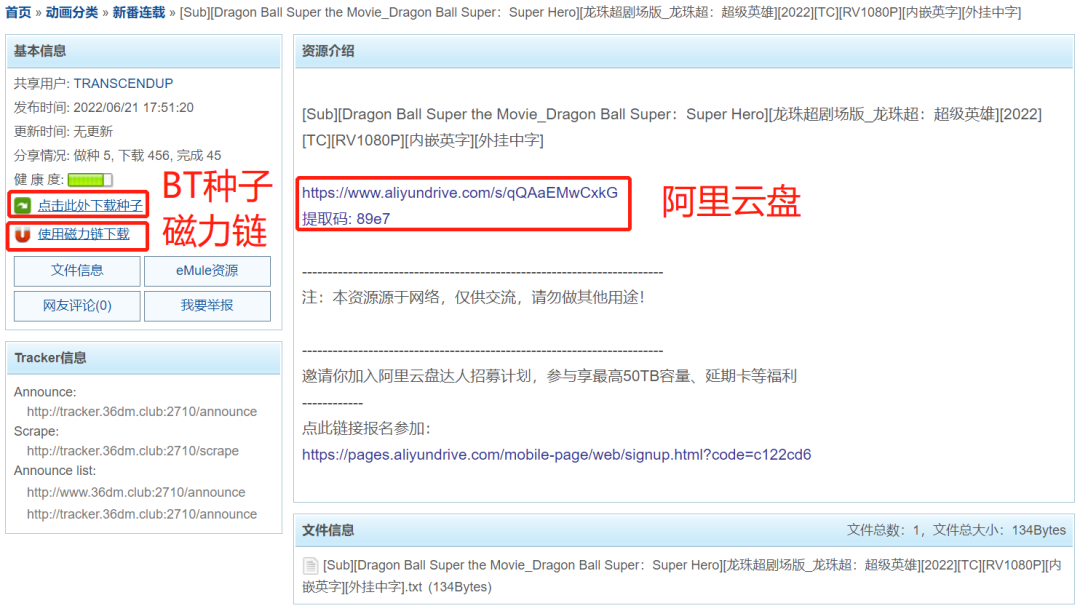Click the Announce URL tracker.36dm.club:2710/announce under Announce:
1080x611 pixels.
[142, 412]
